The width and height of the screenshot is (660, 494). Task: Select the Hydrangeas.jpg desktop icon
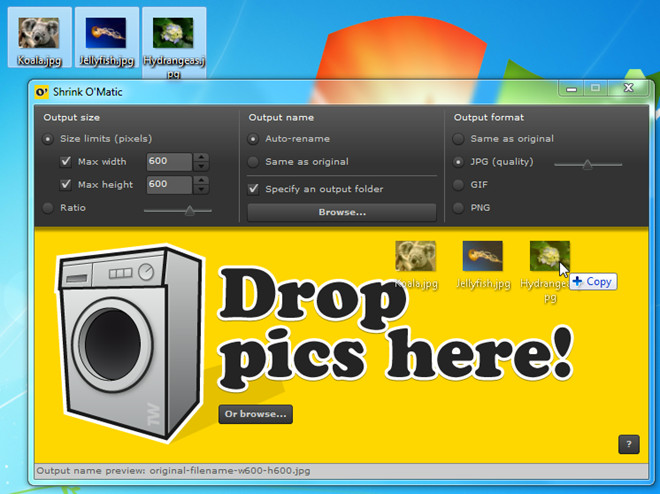[174, 43]
